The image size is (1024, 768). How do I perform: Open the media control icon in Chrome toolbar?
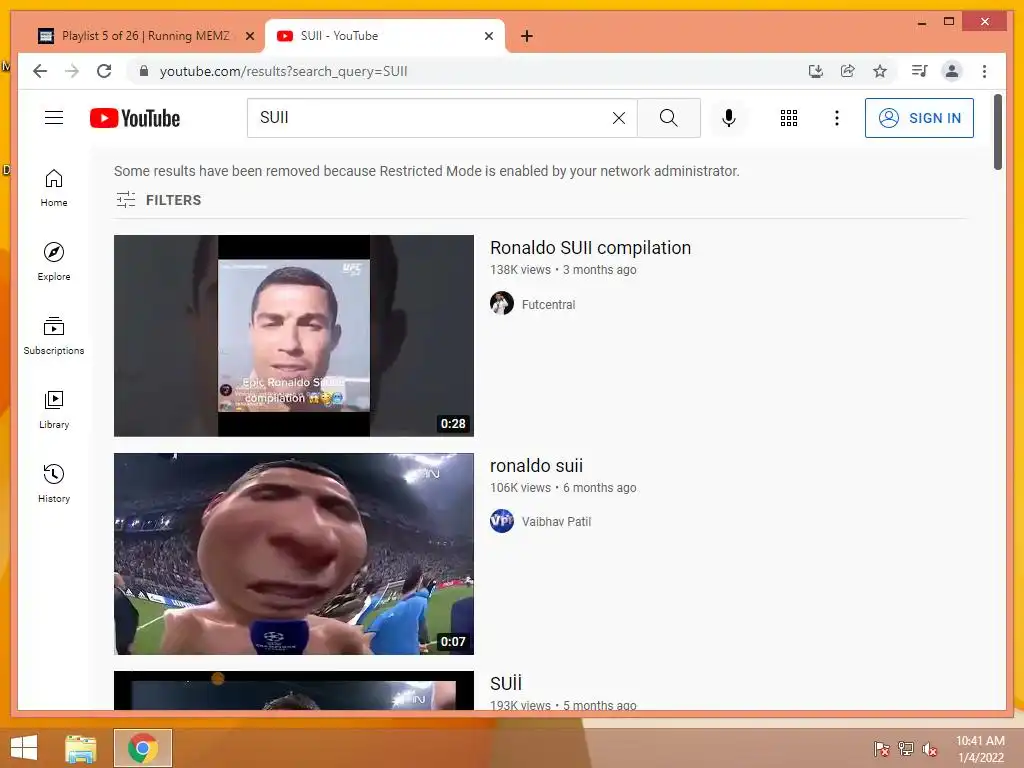pos(920,71)
